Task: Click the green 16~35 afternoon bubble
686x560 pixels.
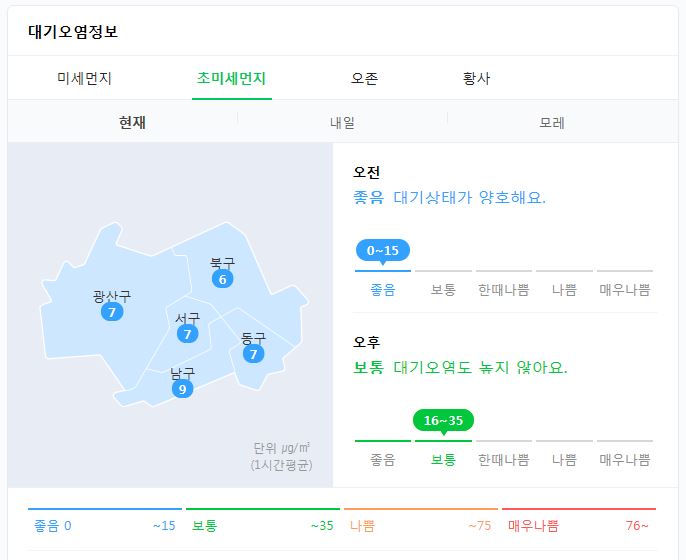Action: point(443,420)
